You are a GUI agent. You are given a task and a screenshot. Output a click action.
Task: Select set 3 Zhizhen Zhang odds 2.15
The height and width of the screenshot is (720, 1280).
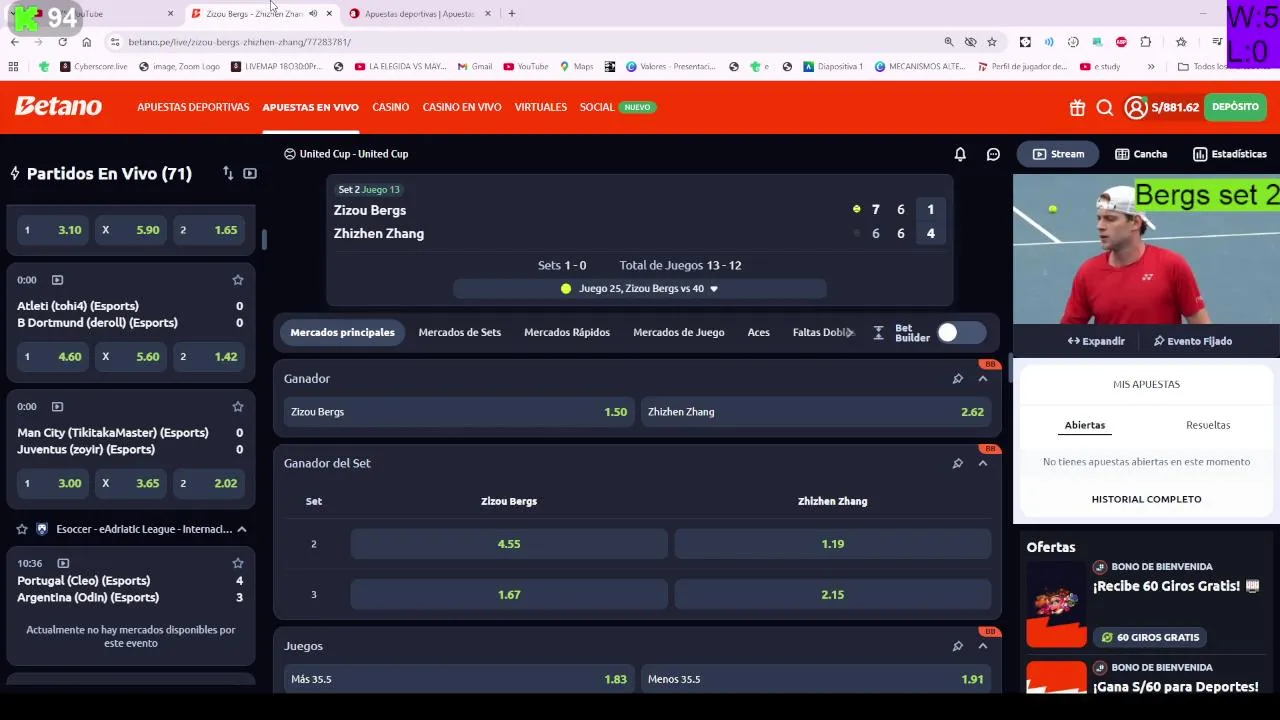coord(833,595)
